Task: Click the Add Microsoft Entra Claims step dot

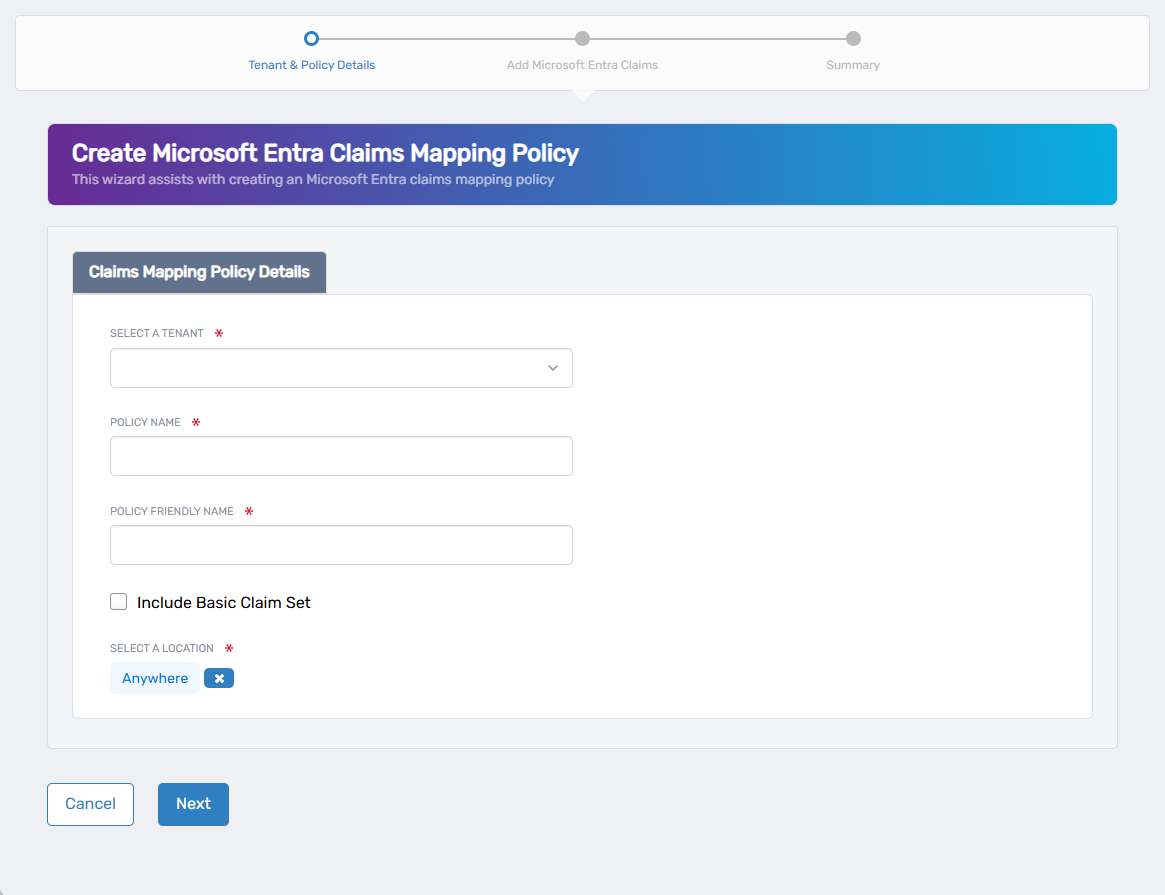Action: point(582,38)
